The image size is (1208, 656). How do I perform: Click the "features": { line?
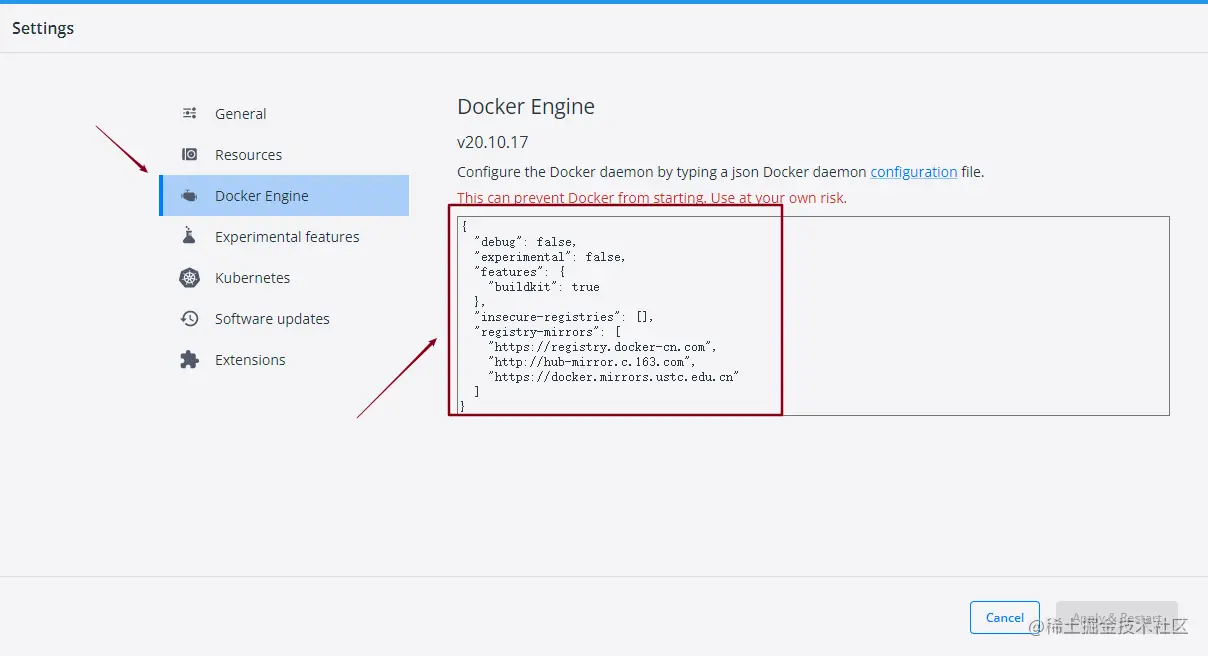520,272
